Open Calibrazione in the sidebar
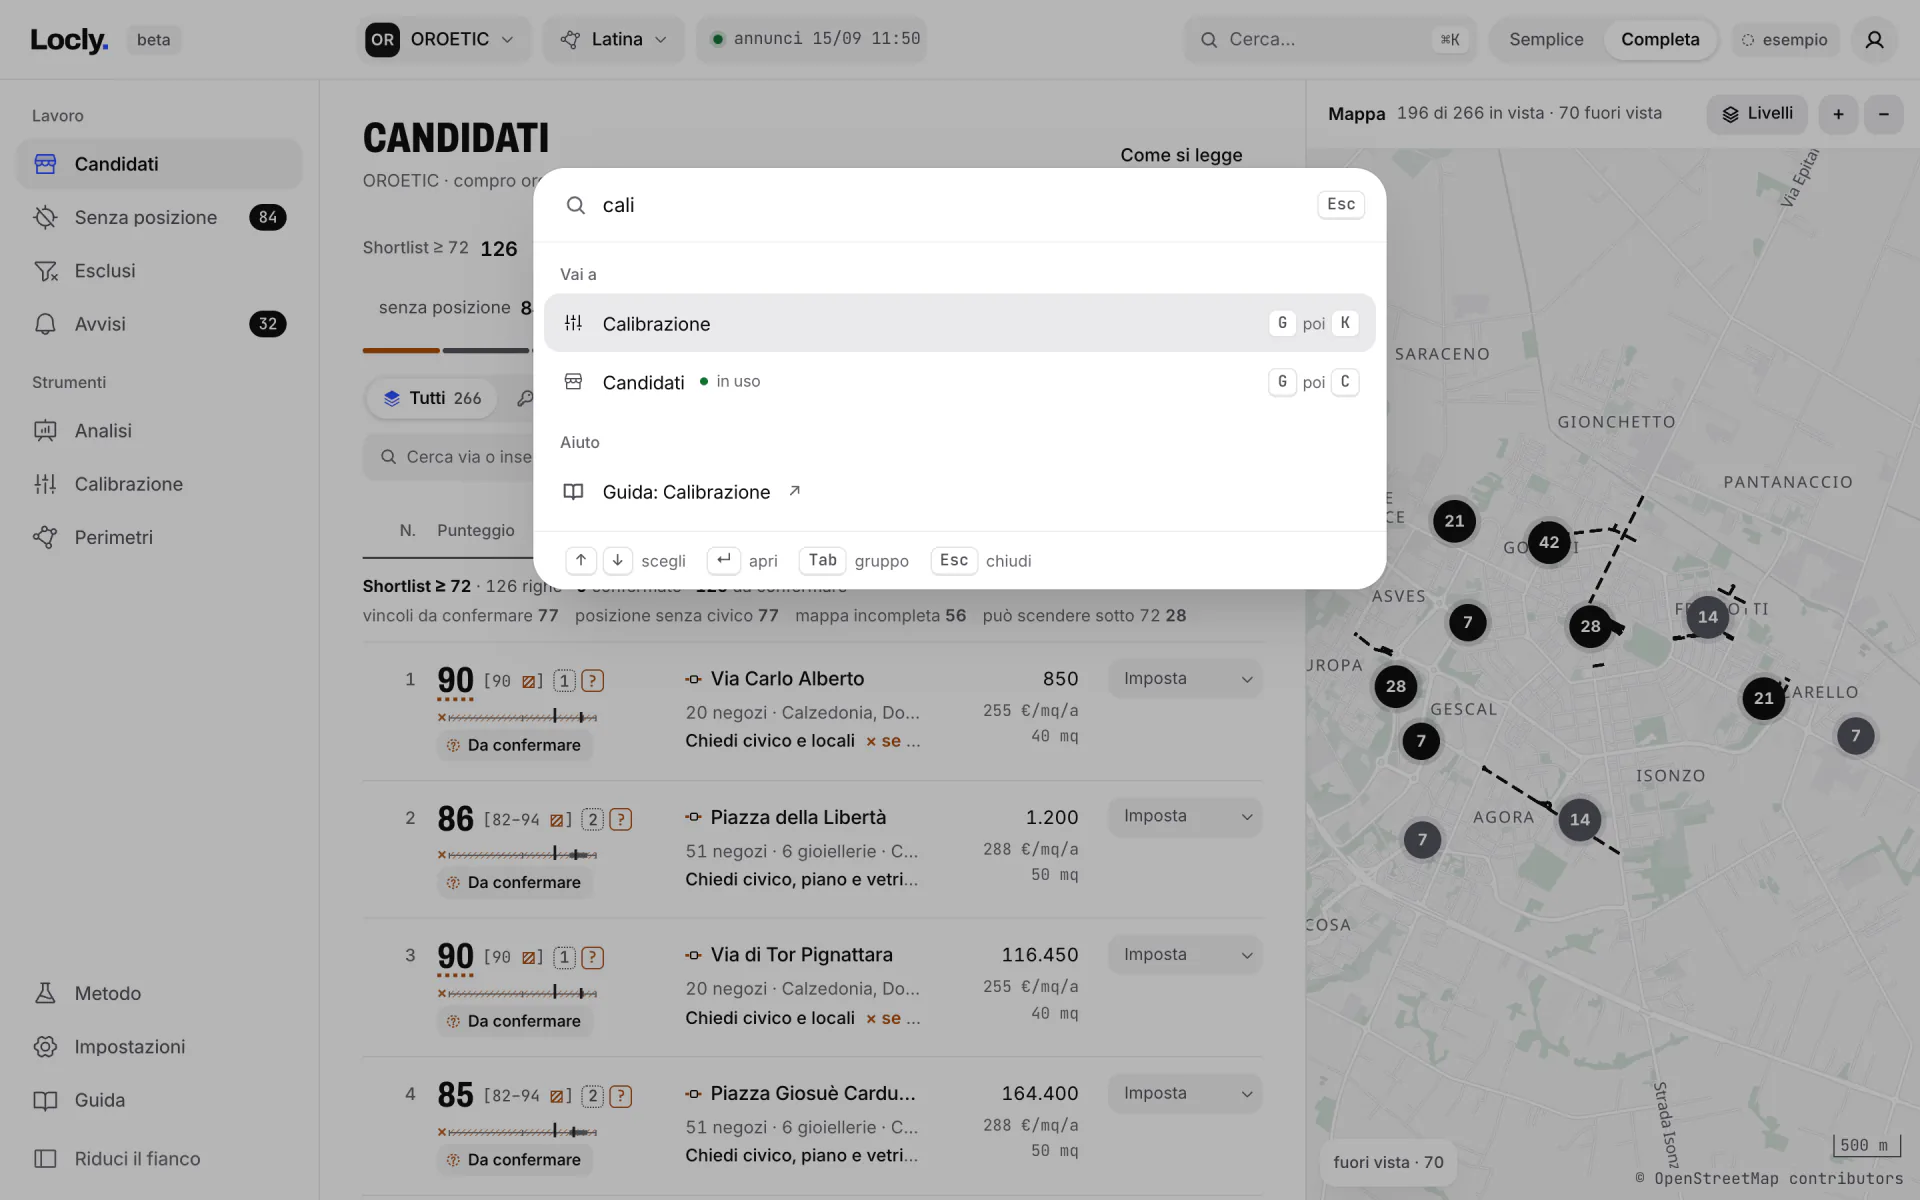The height and width of the screenshot is (1200, 1920). pyautogui.click(x=159, y=484)
